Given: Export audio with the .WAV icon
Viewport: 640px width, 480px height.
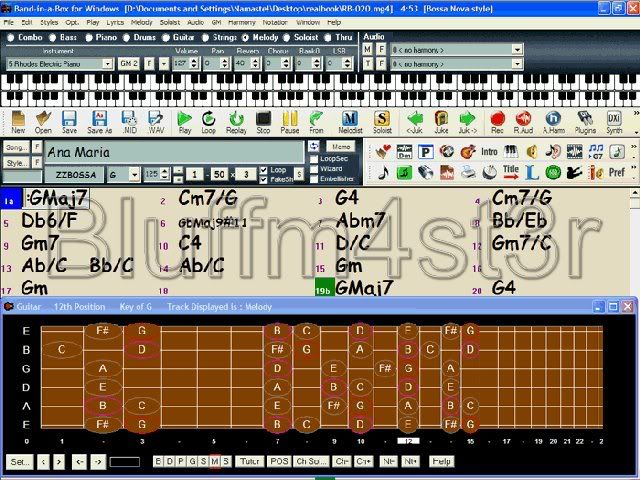Looking at the screenshot, I should pos(156,122).
